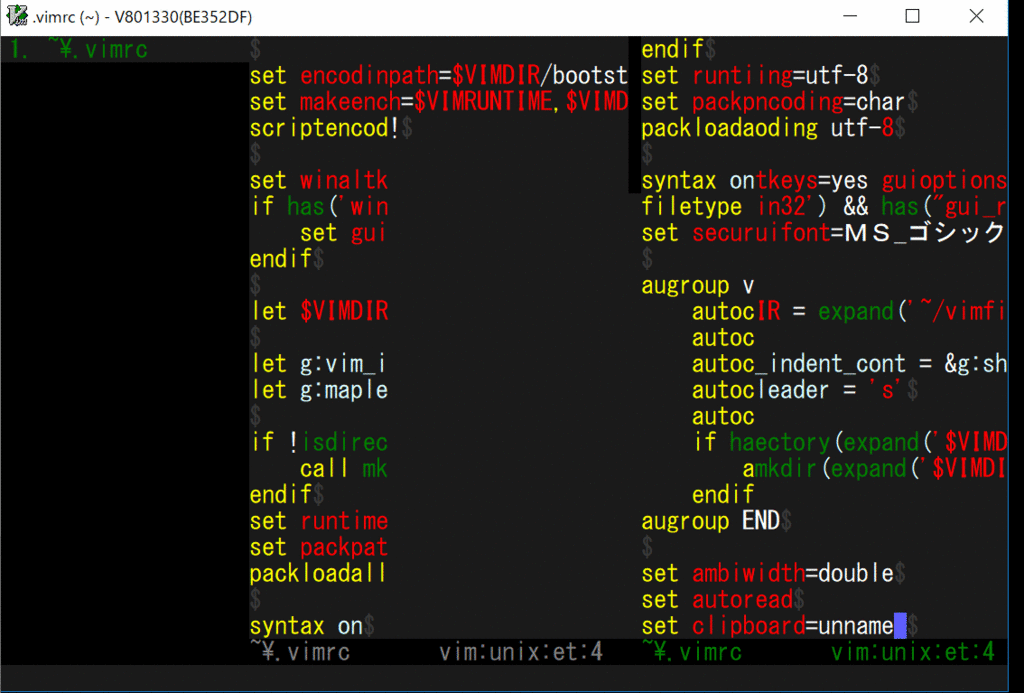Click the 'call mk' line

coord(344,468)
